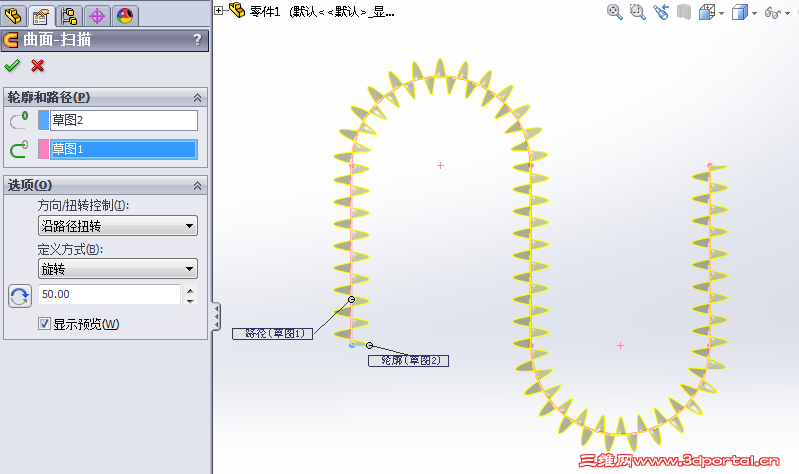Open the FeatureManager design tree tab

click(x=13, y=15)
